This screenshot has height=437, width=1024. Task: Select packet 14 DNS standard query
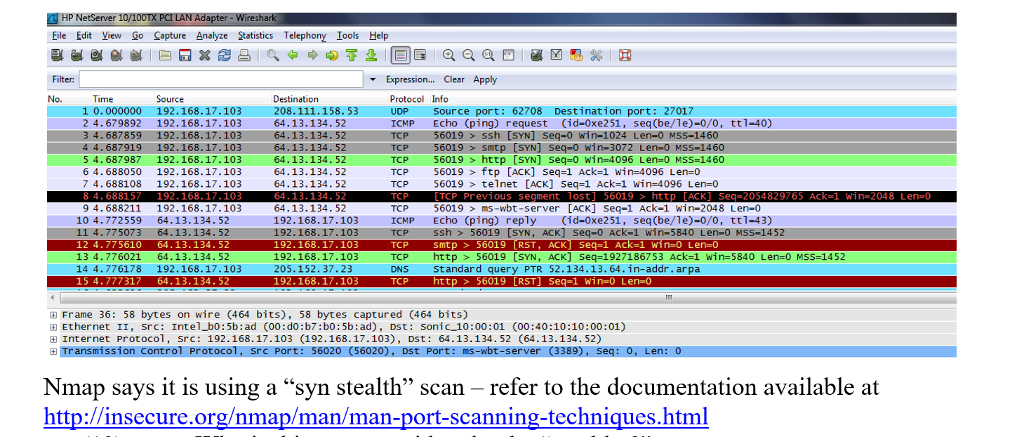coord(502,270)
